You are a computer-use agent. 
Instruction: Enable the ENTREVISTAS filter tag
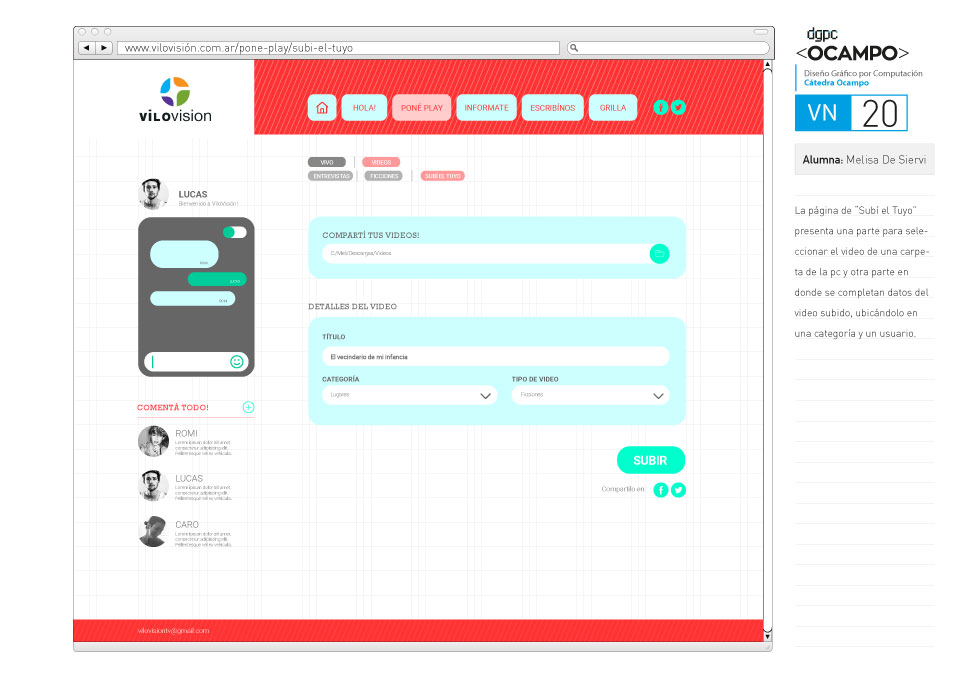tap(329, 175)
